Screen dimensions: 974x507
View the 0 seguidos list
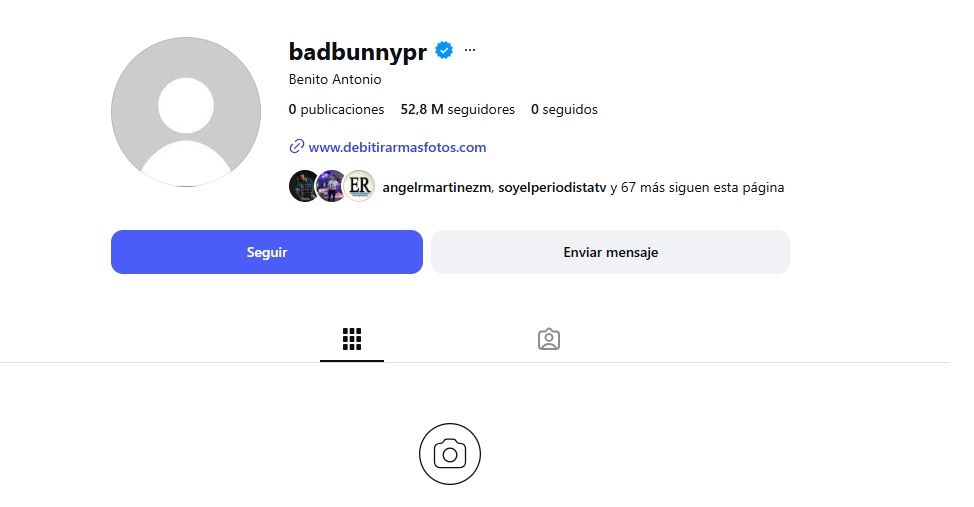point(564,109)
